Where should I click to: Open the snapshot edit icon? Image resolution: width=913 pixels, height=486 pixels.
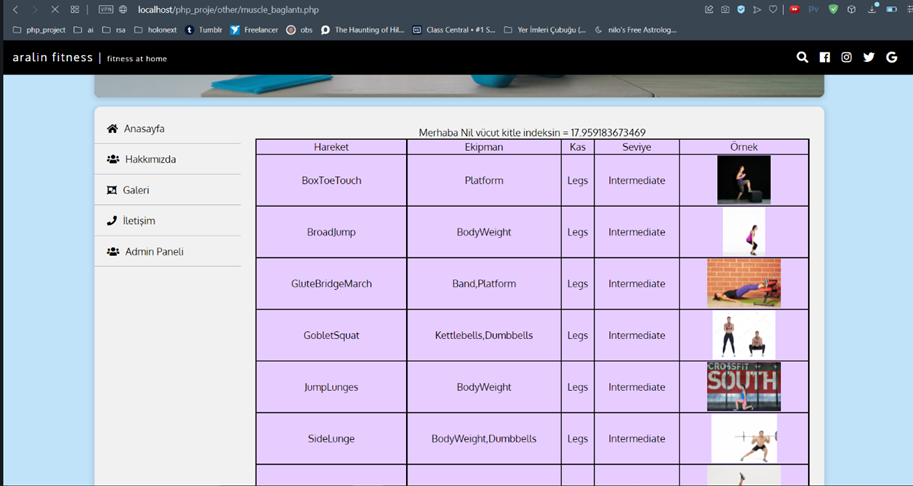click(709, 9)
